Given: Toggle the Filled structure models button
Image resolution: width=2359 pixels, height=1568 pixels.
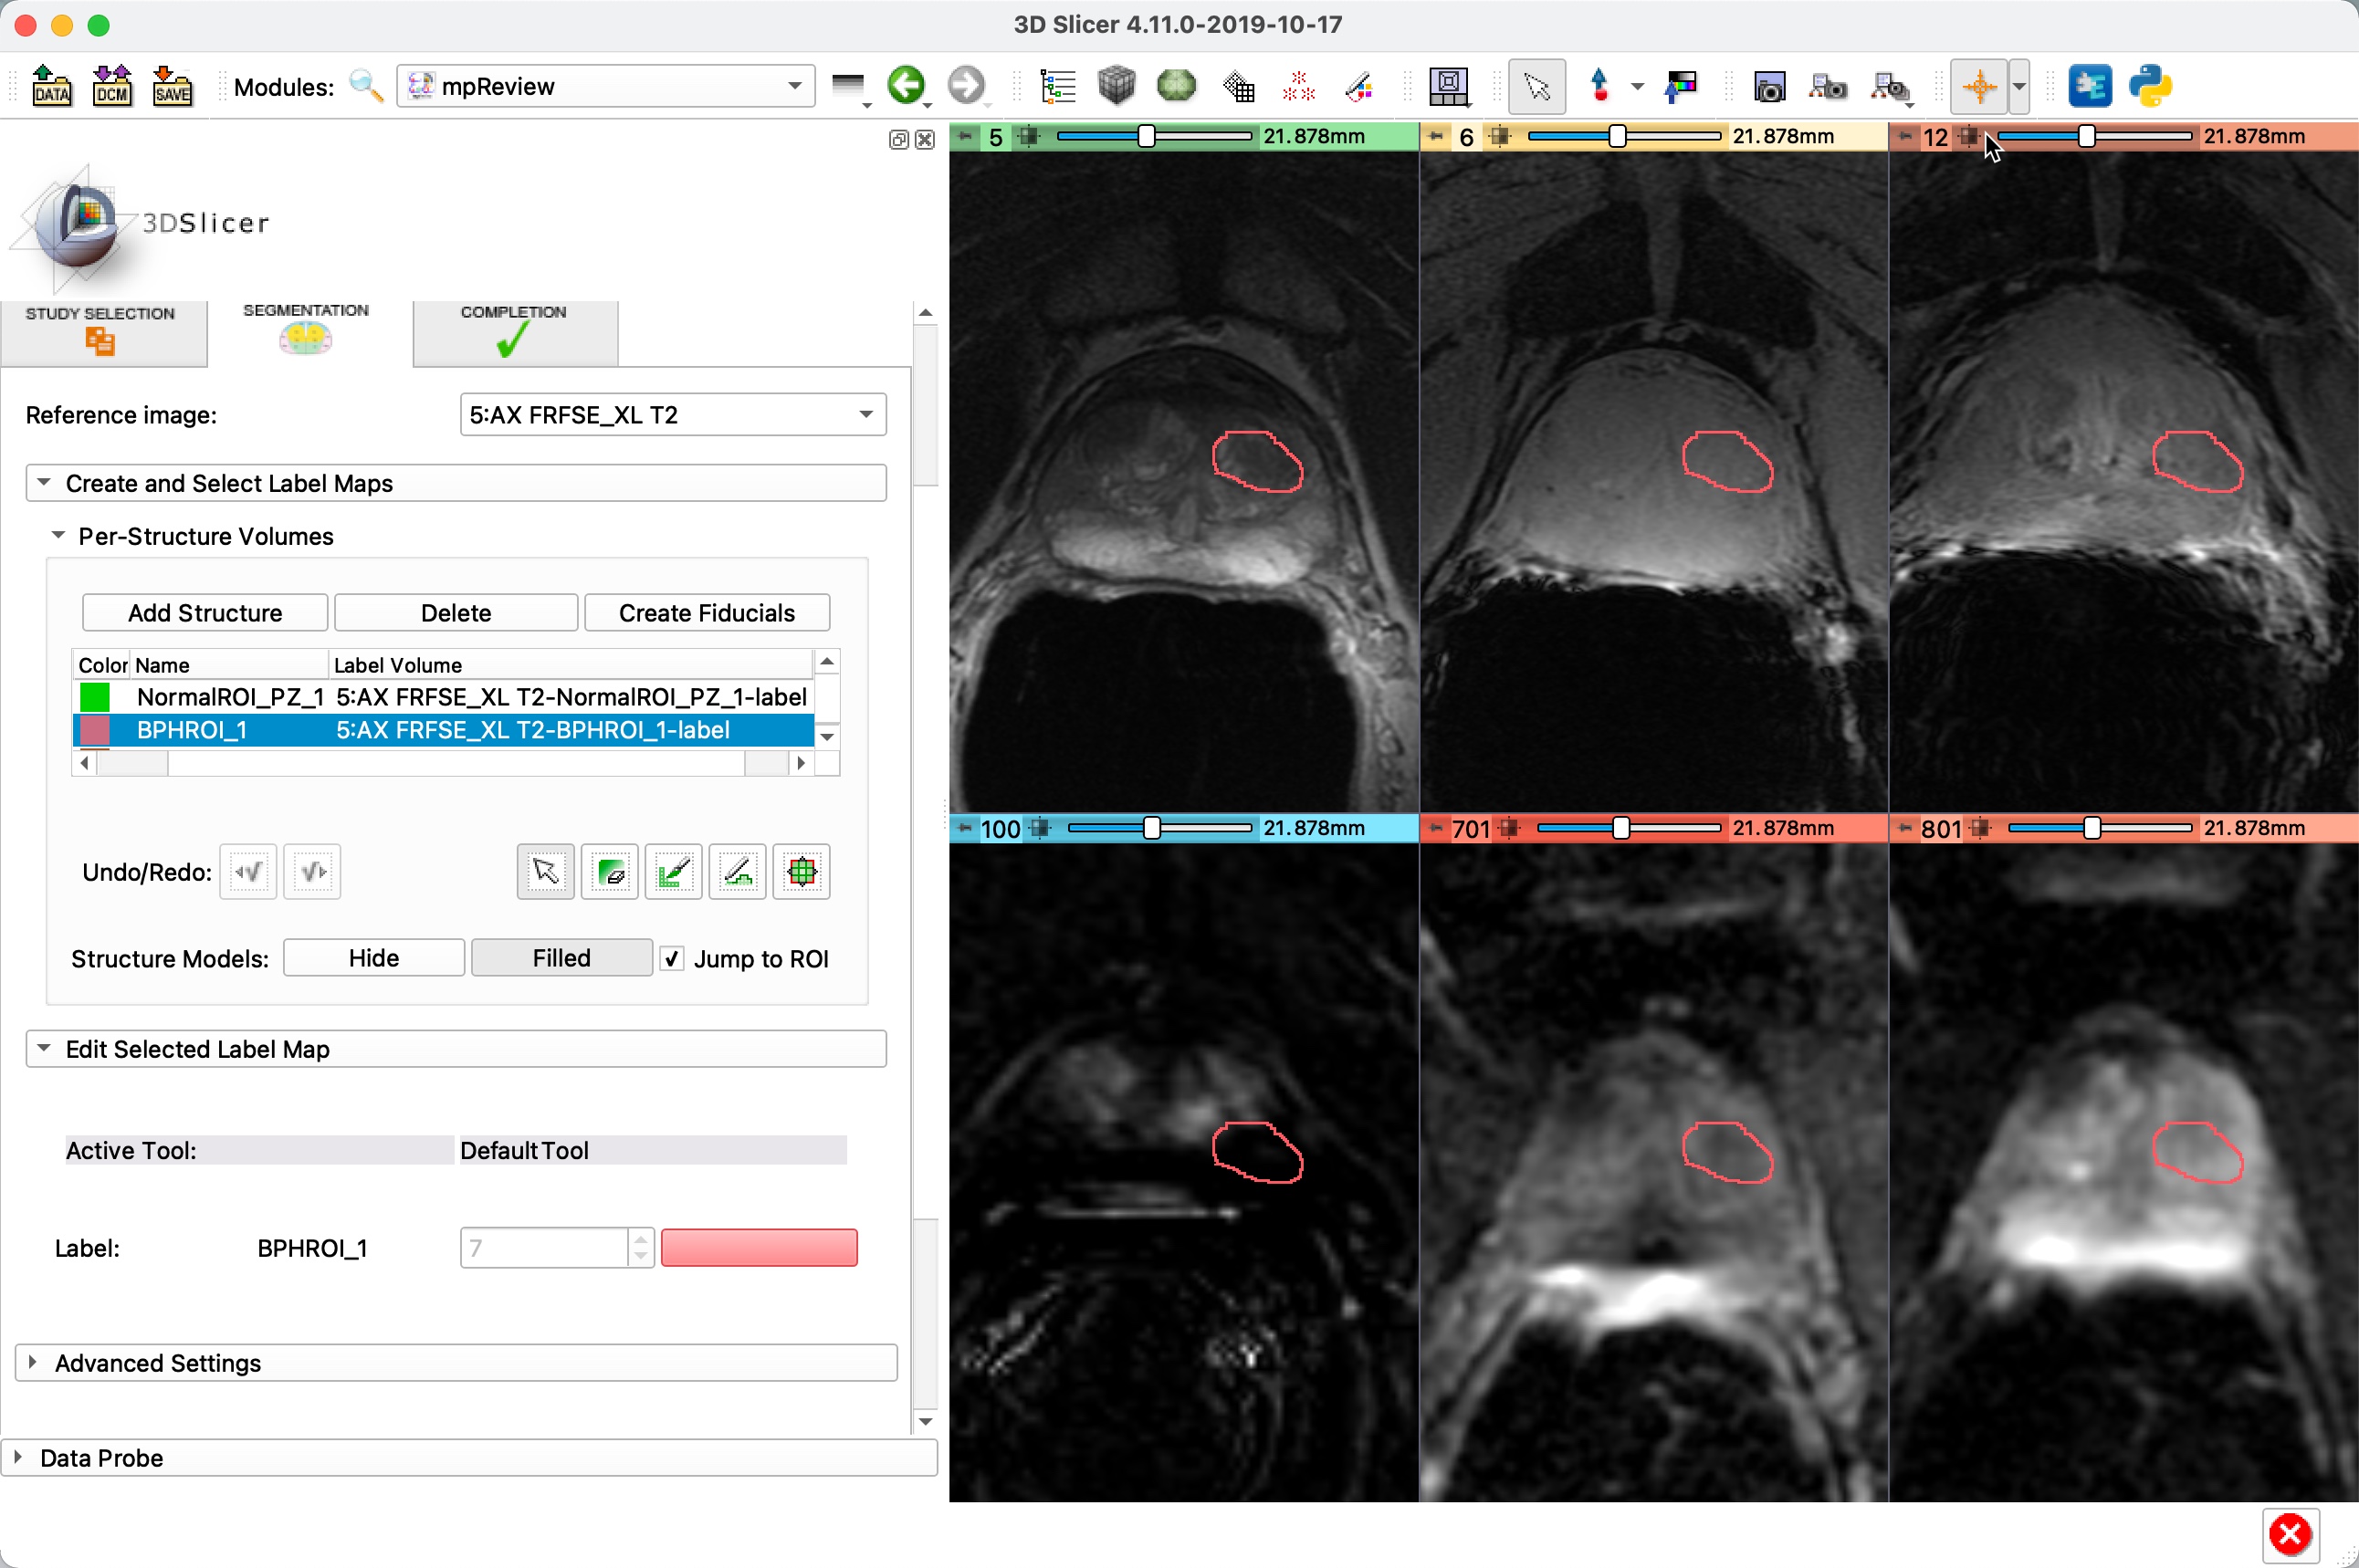Looking at the screenshot, I should point(561,958).
